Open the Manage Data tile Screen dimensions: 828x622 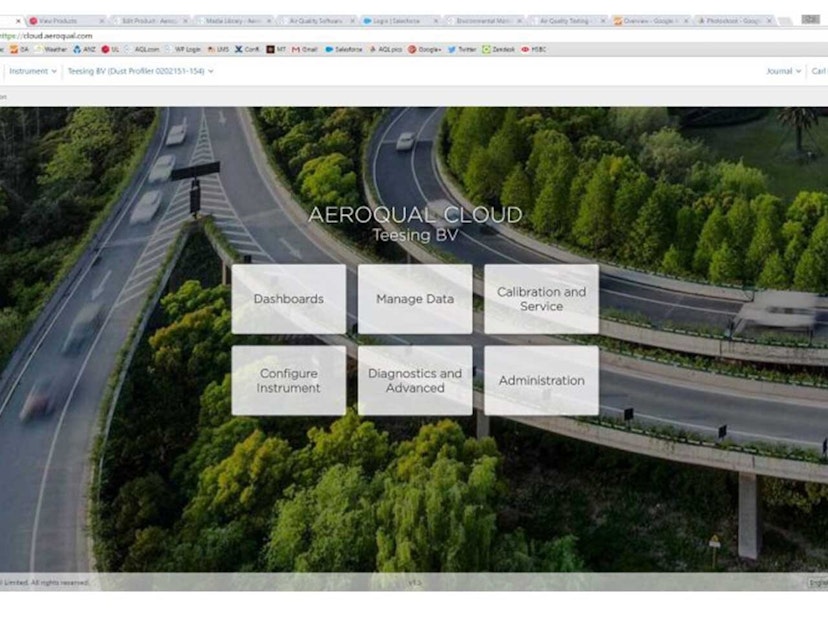(415, 299)
